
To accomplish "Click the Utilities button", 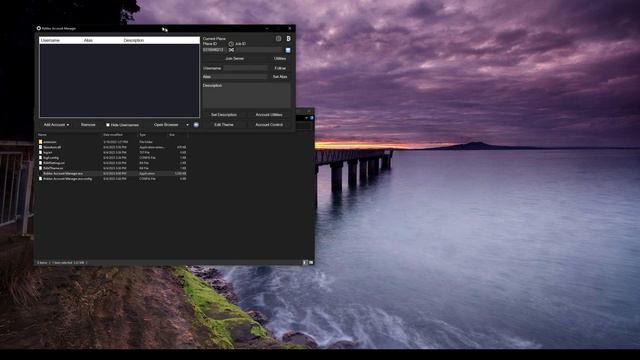I will (280, 59).
